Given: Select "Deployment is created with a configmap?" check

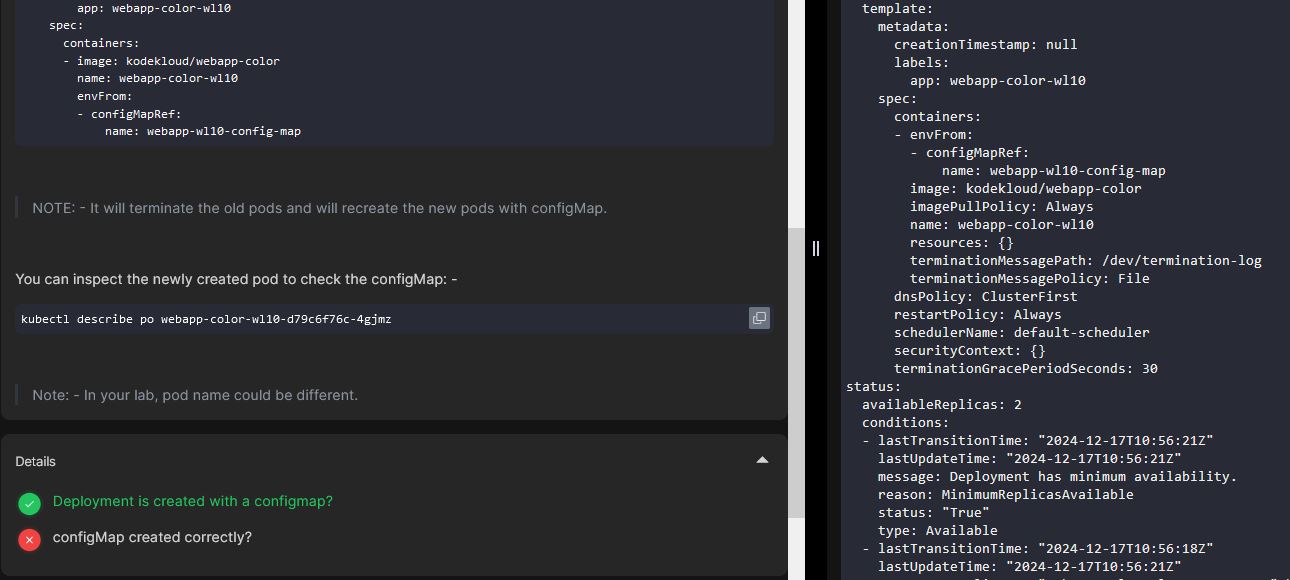Looking at the screenshot, I should [192, 501].
